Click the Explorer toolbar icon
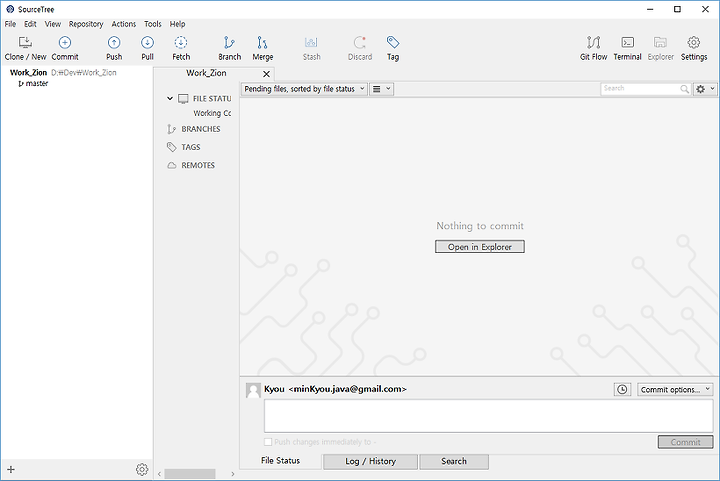 pos(660,48)
